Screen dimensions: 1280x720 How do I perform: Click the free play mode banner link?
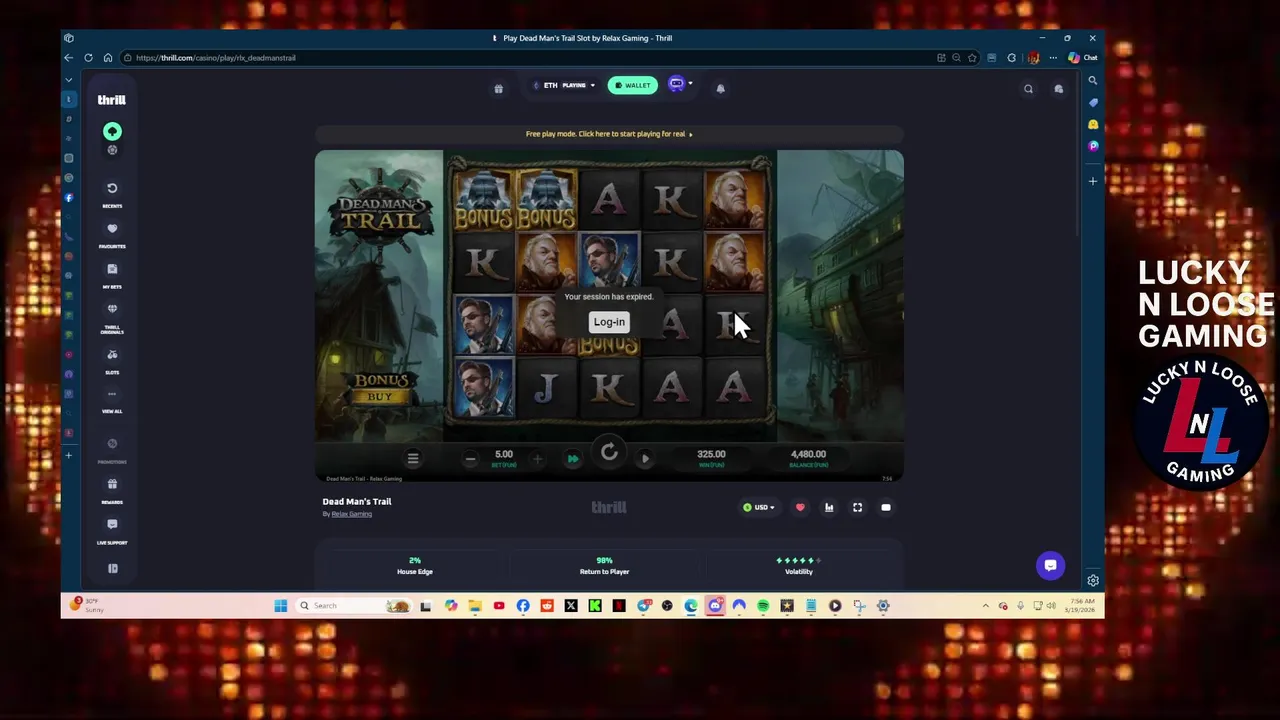coord(609,134)
